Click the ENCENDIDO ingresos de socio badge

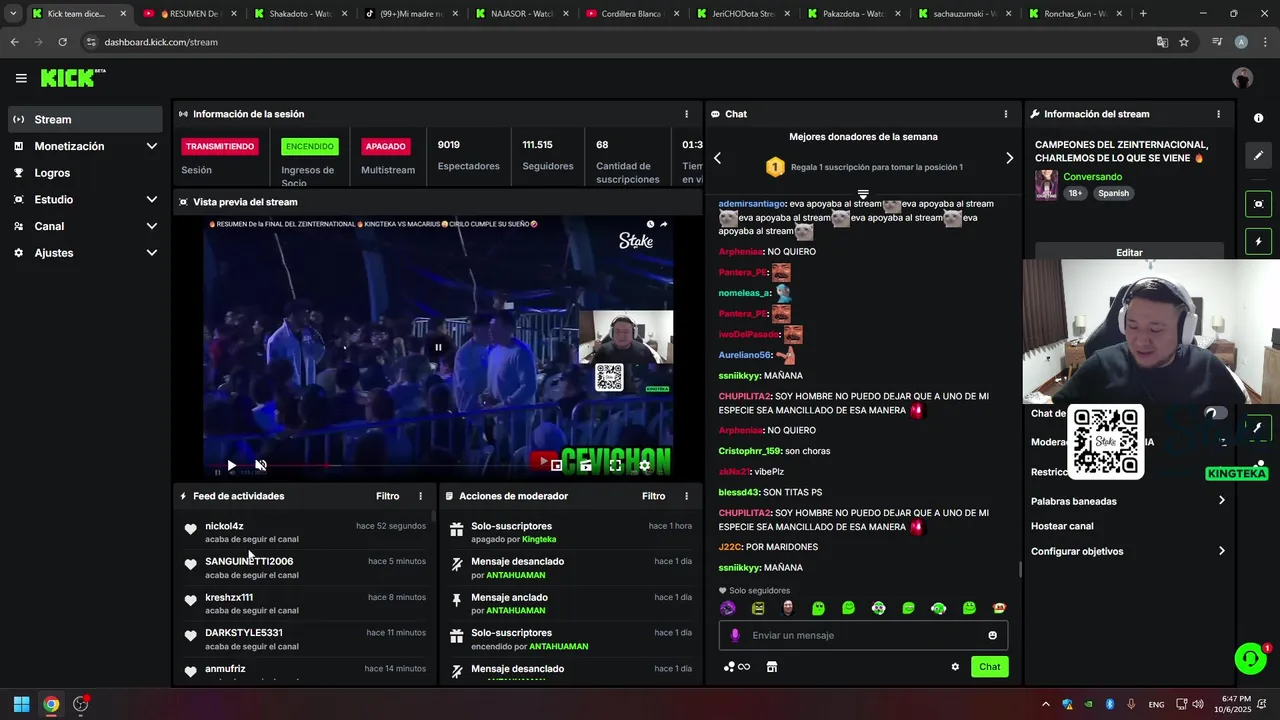(310, 146)
